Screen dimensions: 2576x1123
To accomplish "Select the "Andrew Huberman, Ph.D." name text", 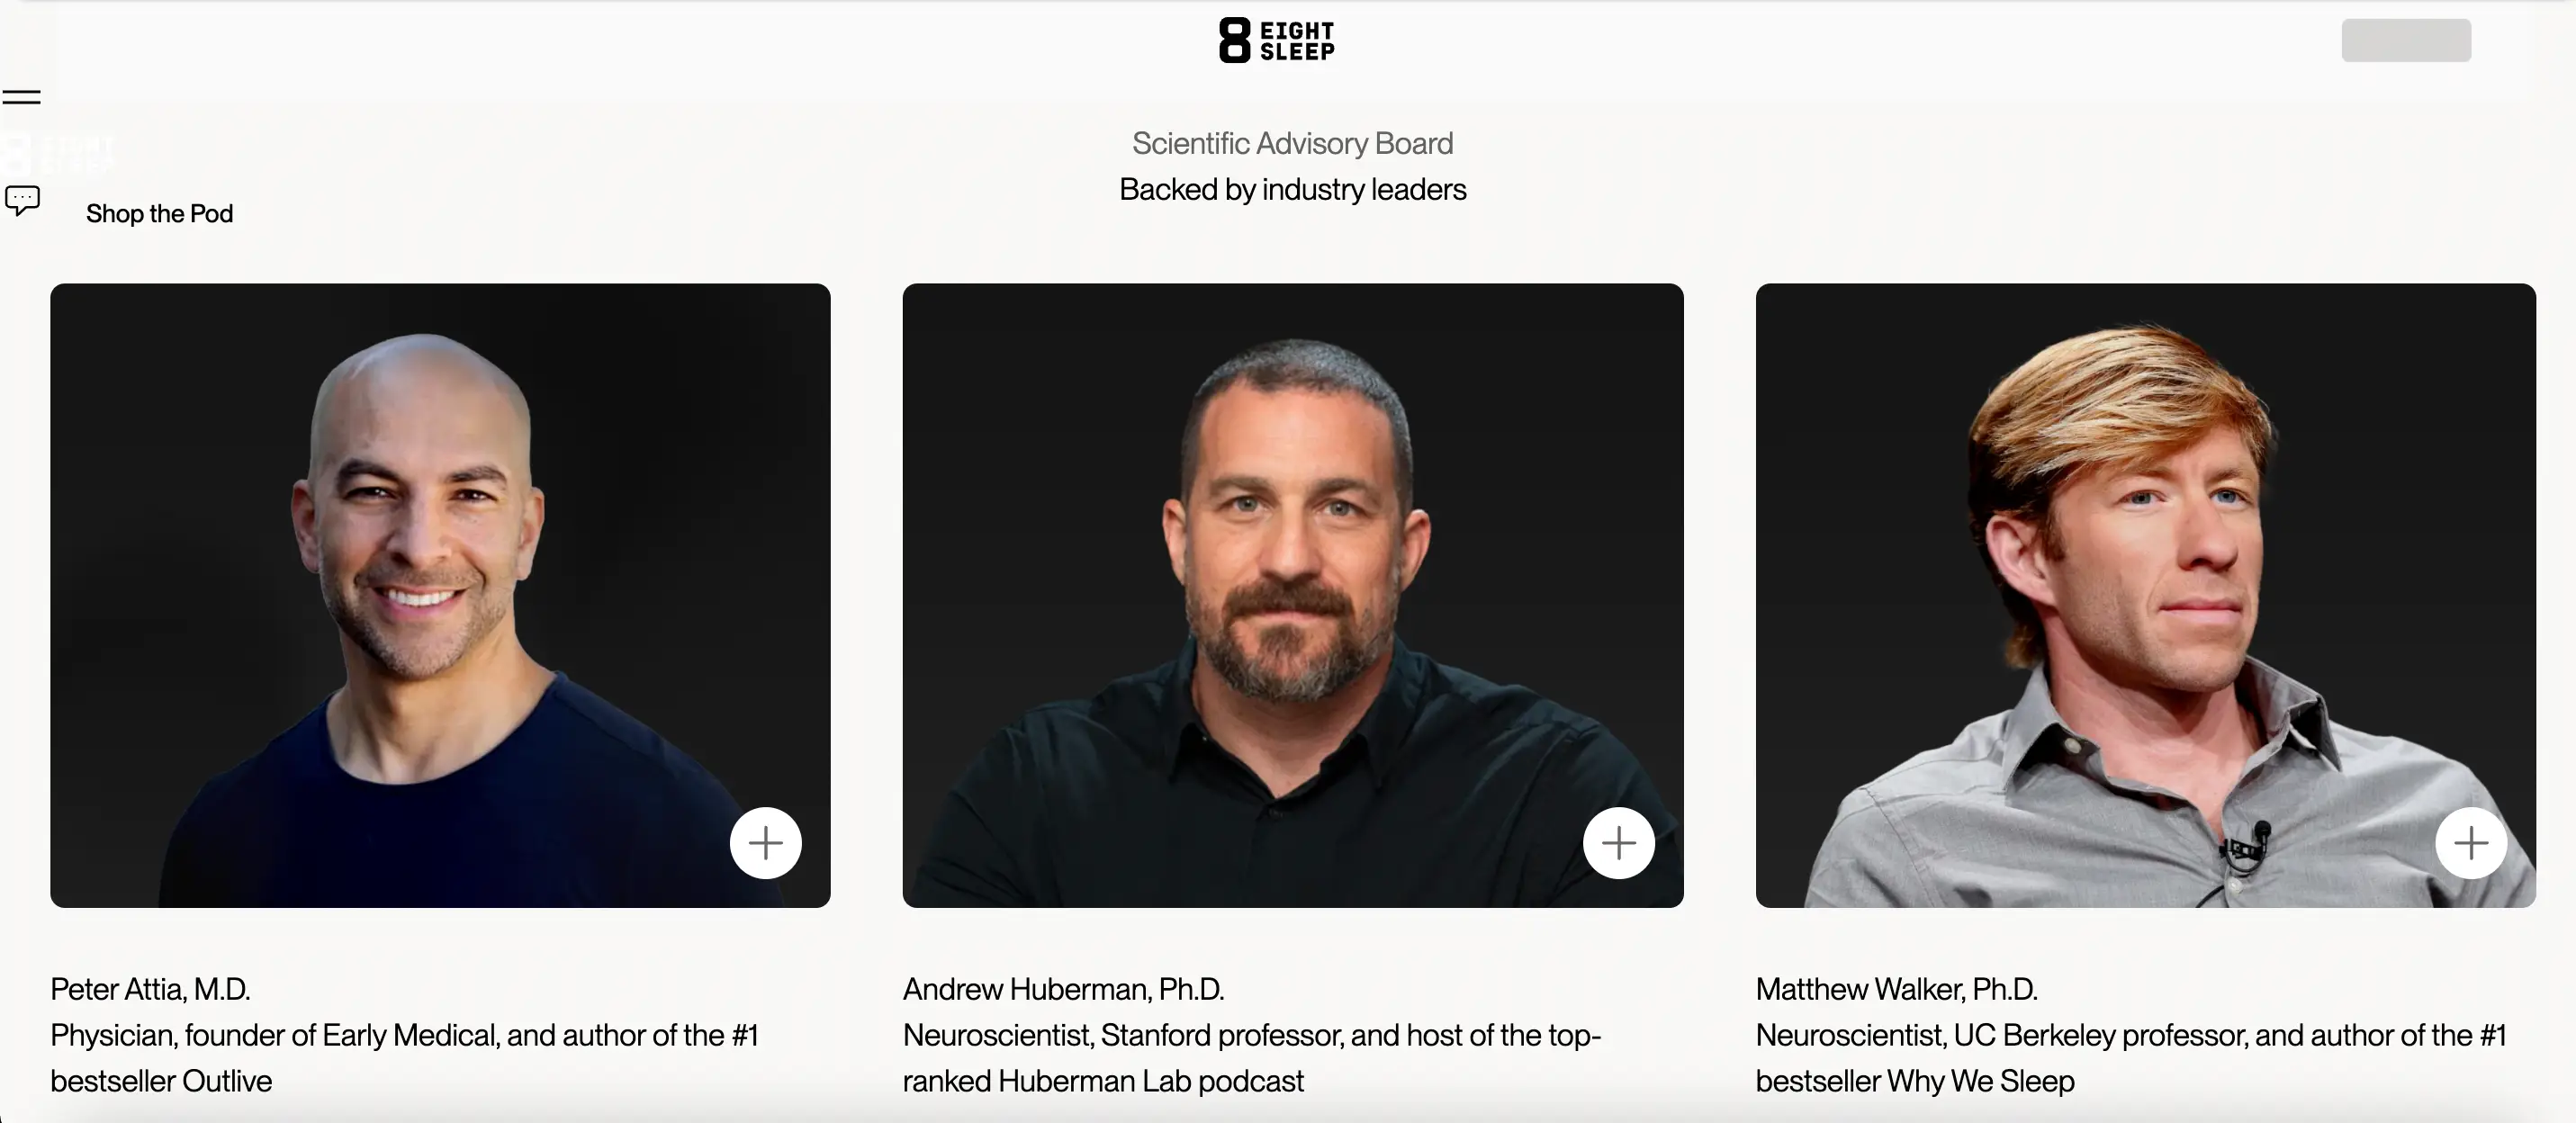I will 1063,989.
